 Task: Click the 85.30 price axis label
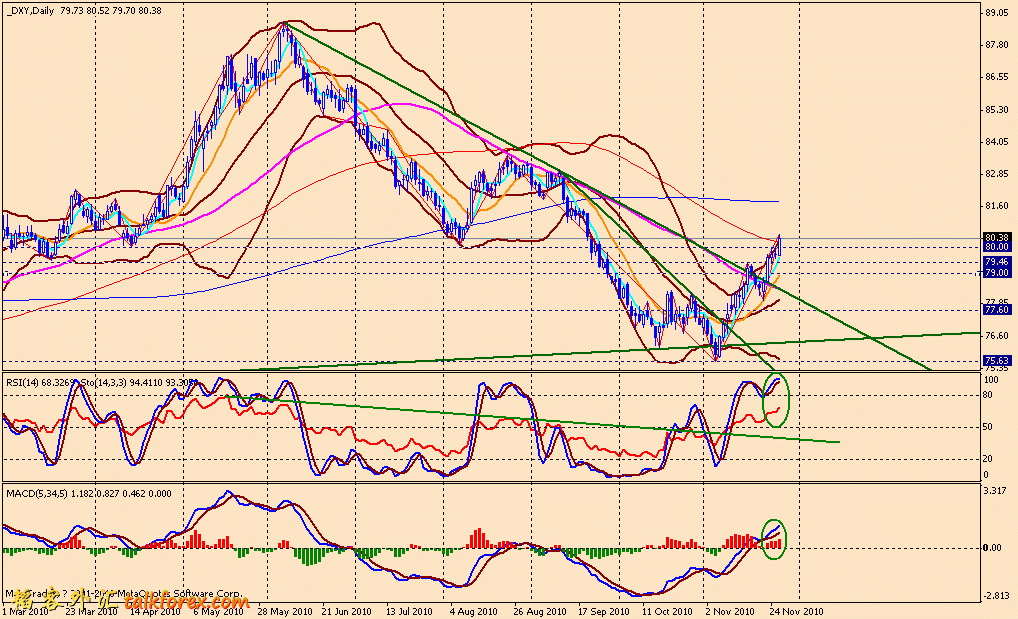[x=997, y=109]
